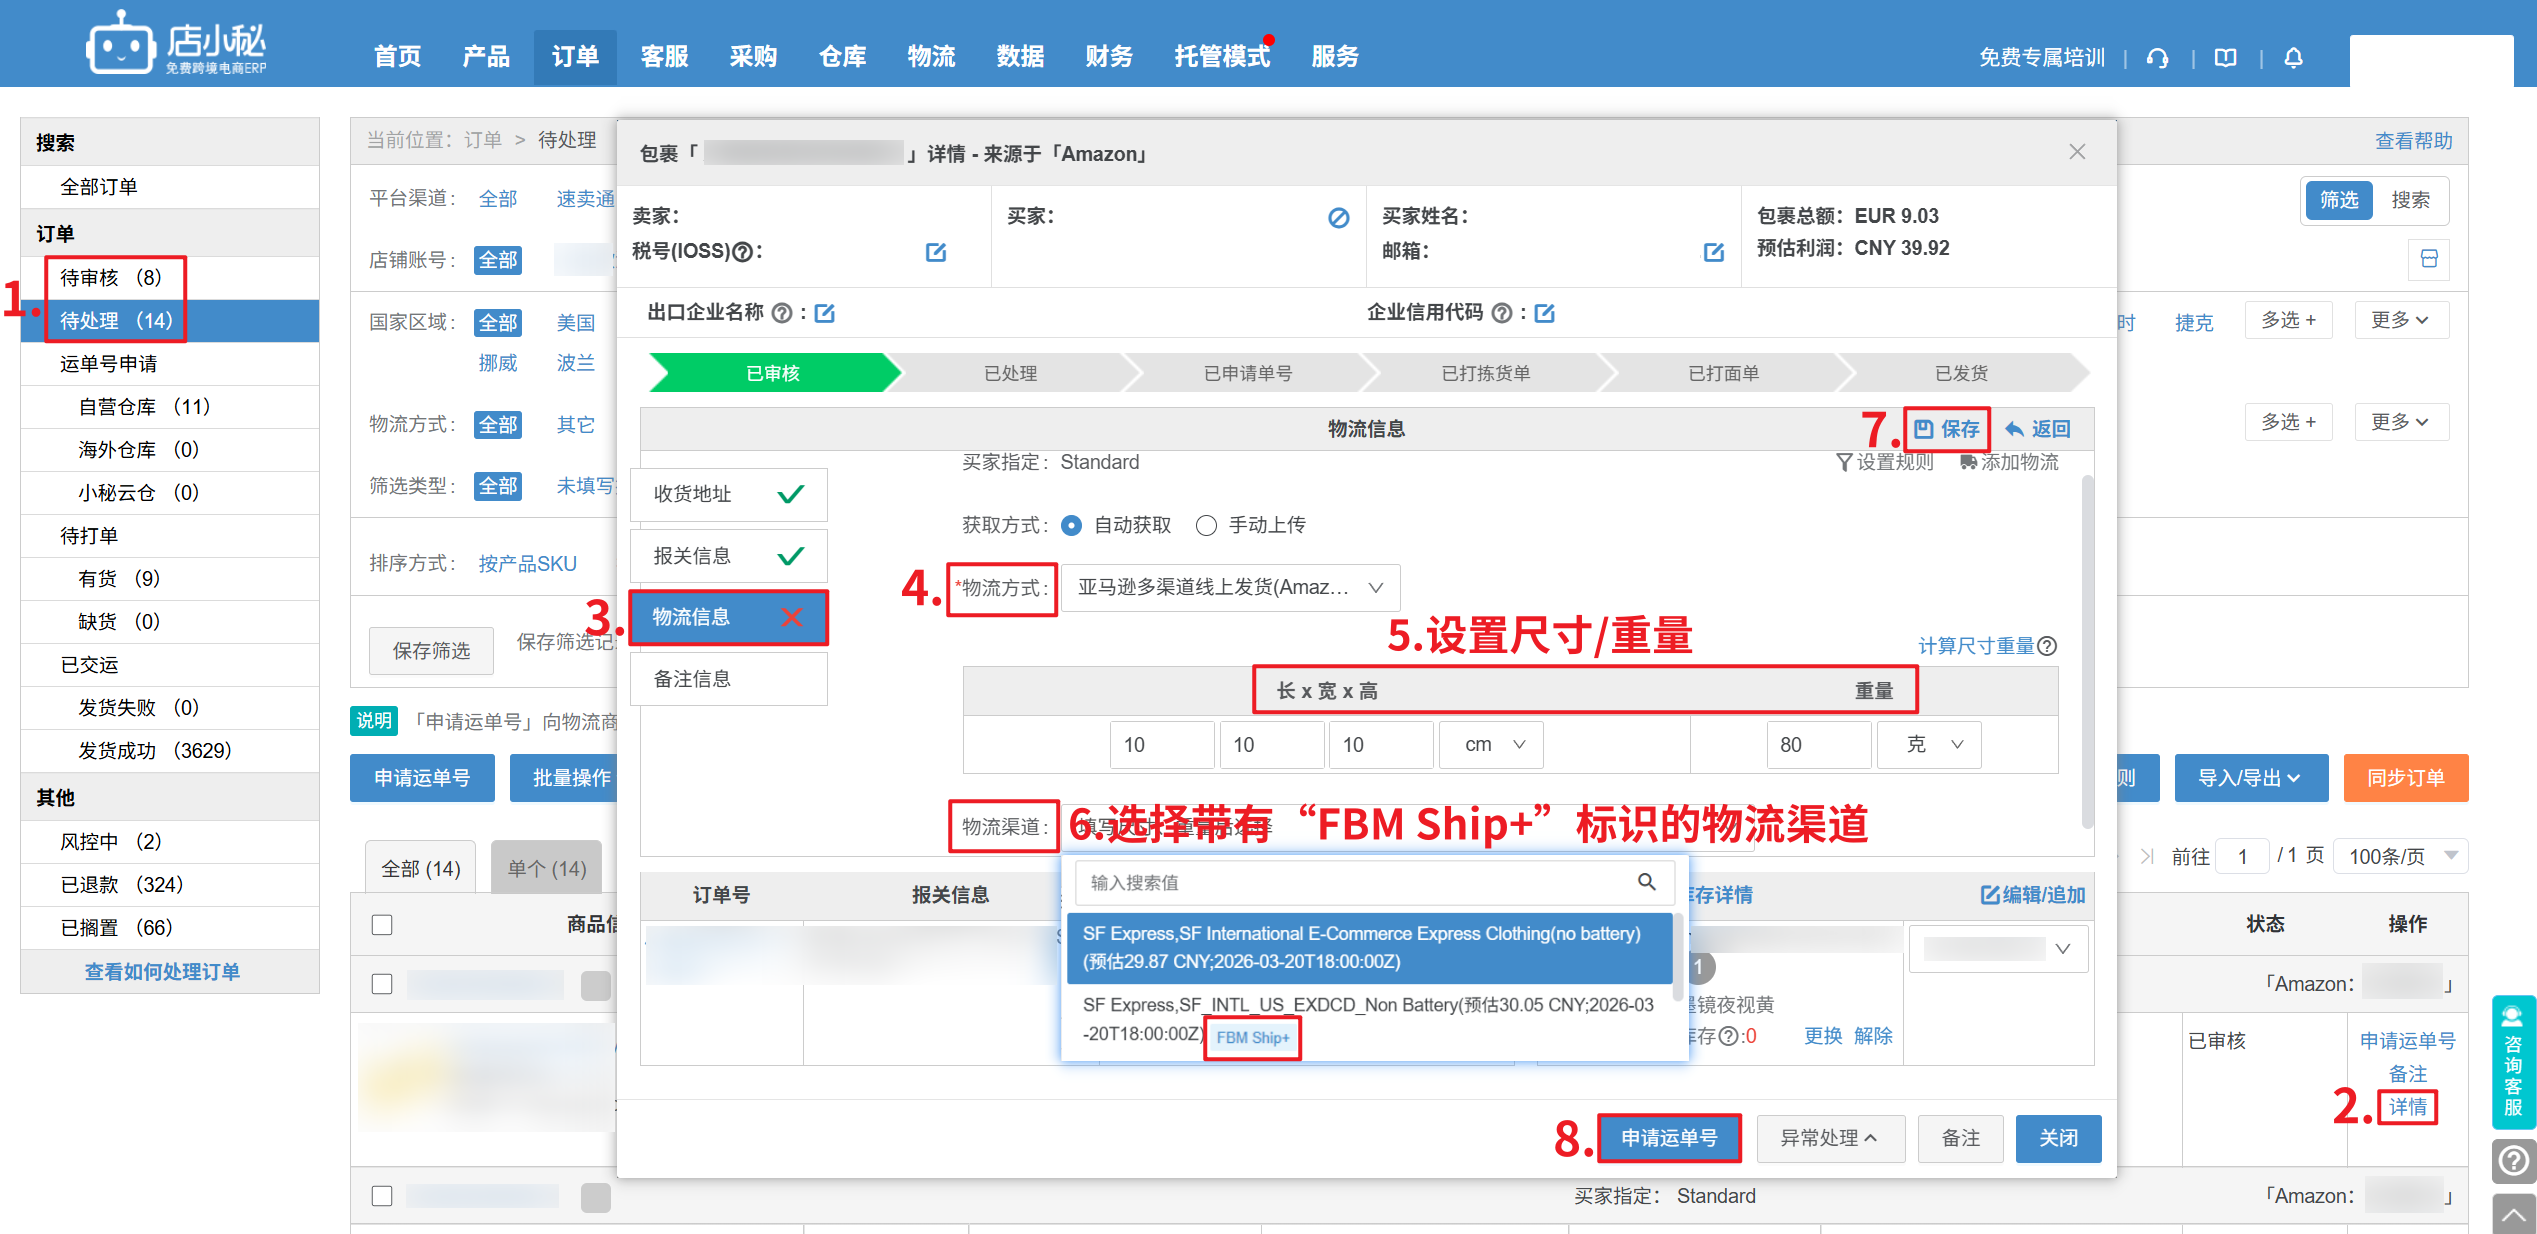Click search magnifier in channel dropdown
Screen dimensions: 2537x1234
pyautogui.click(x=1646, y=882)
